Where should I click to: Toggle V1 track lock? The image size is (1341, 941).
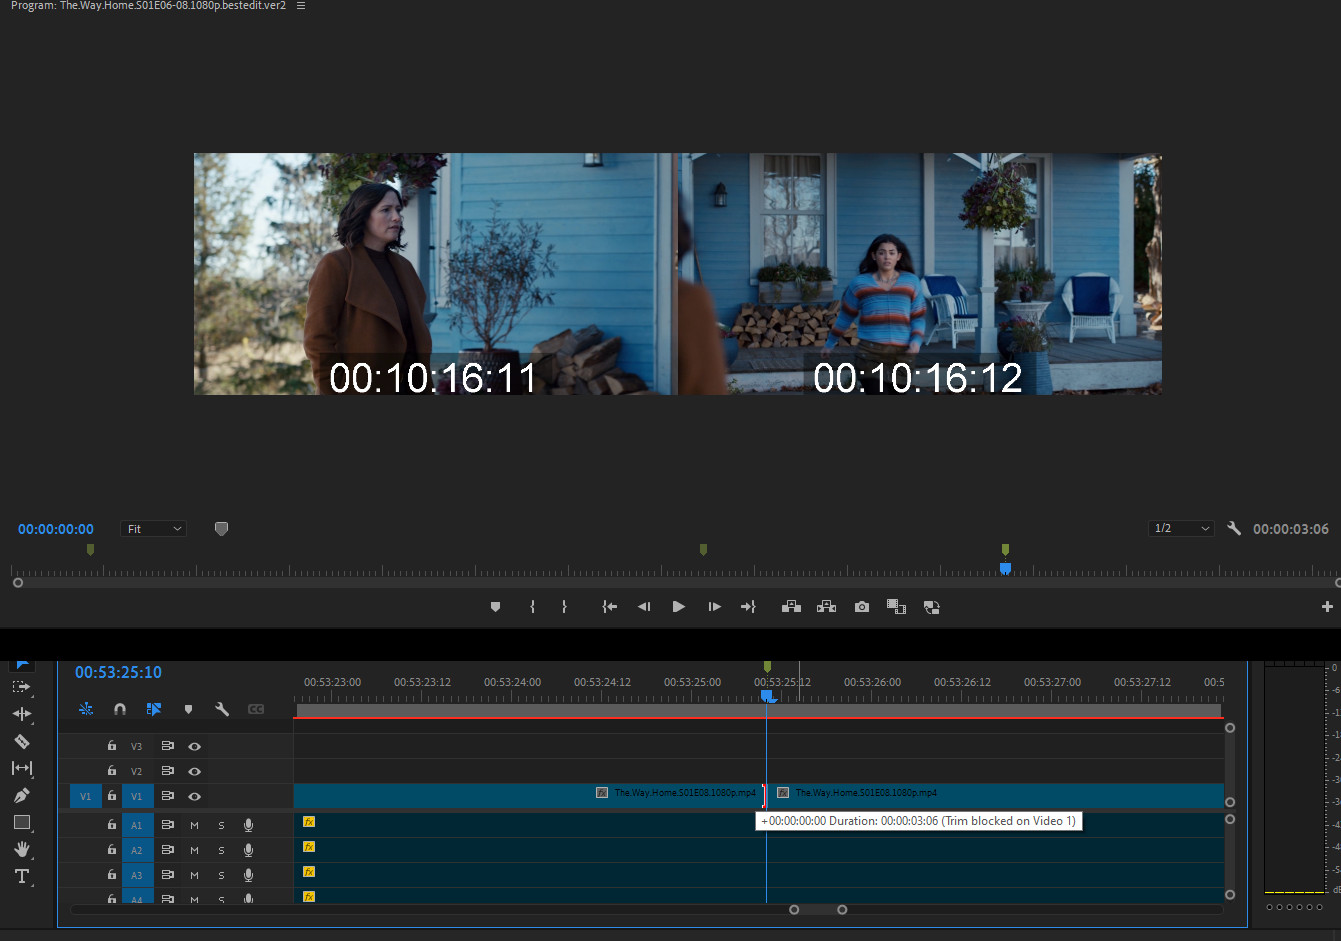pyautogui.click(x=112, y=796)
